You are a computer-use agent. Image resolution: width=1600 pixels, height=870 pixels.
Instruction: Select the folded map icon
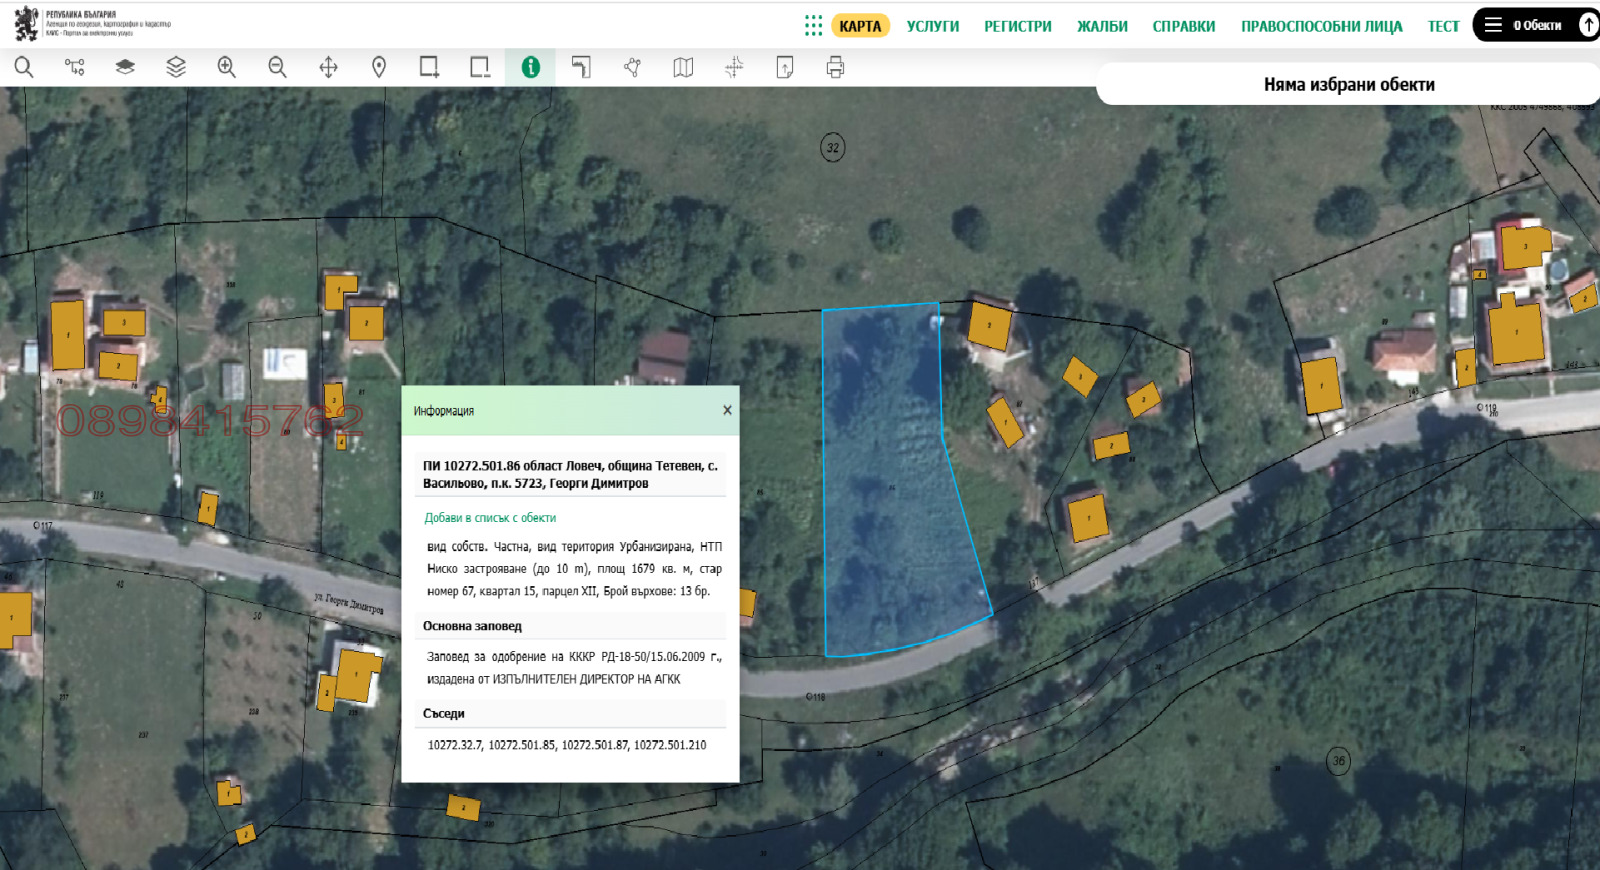point(683,67)
